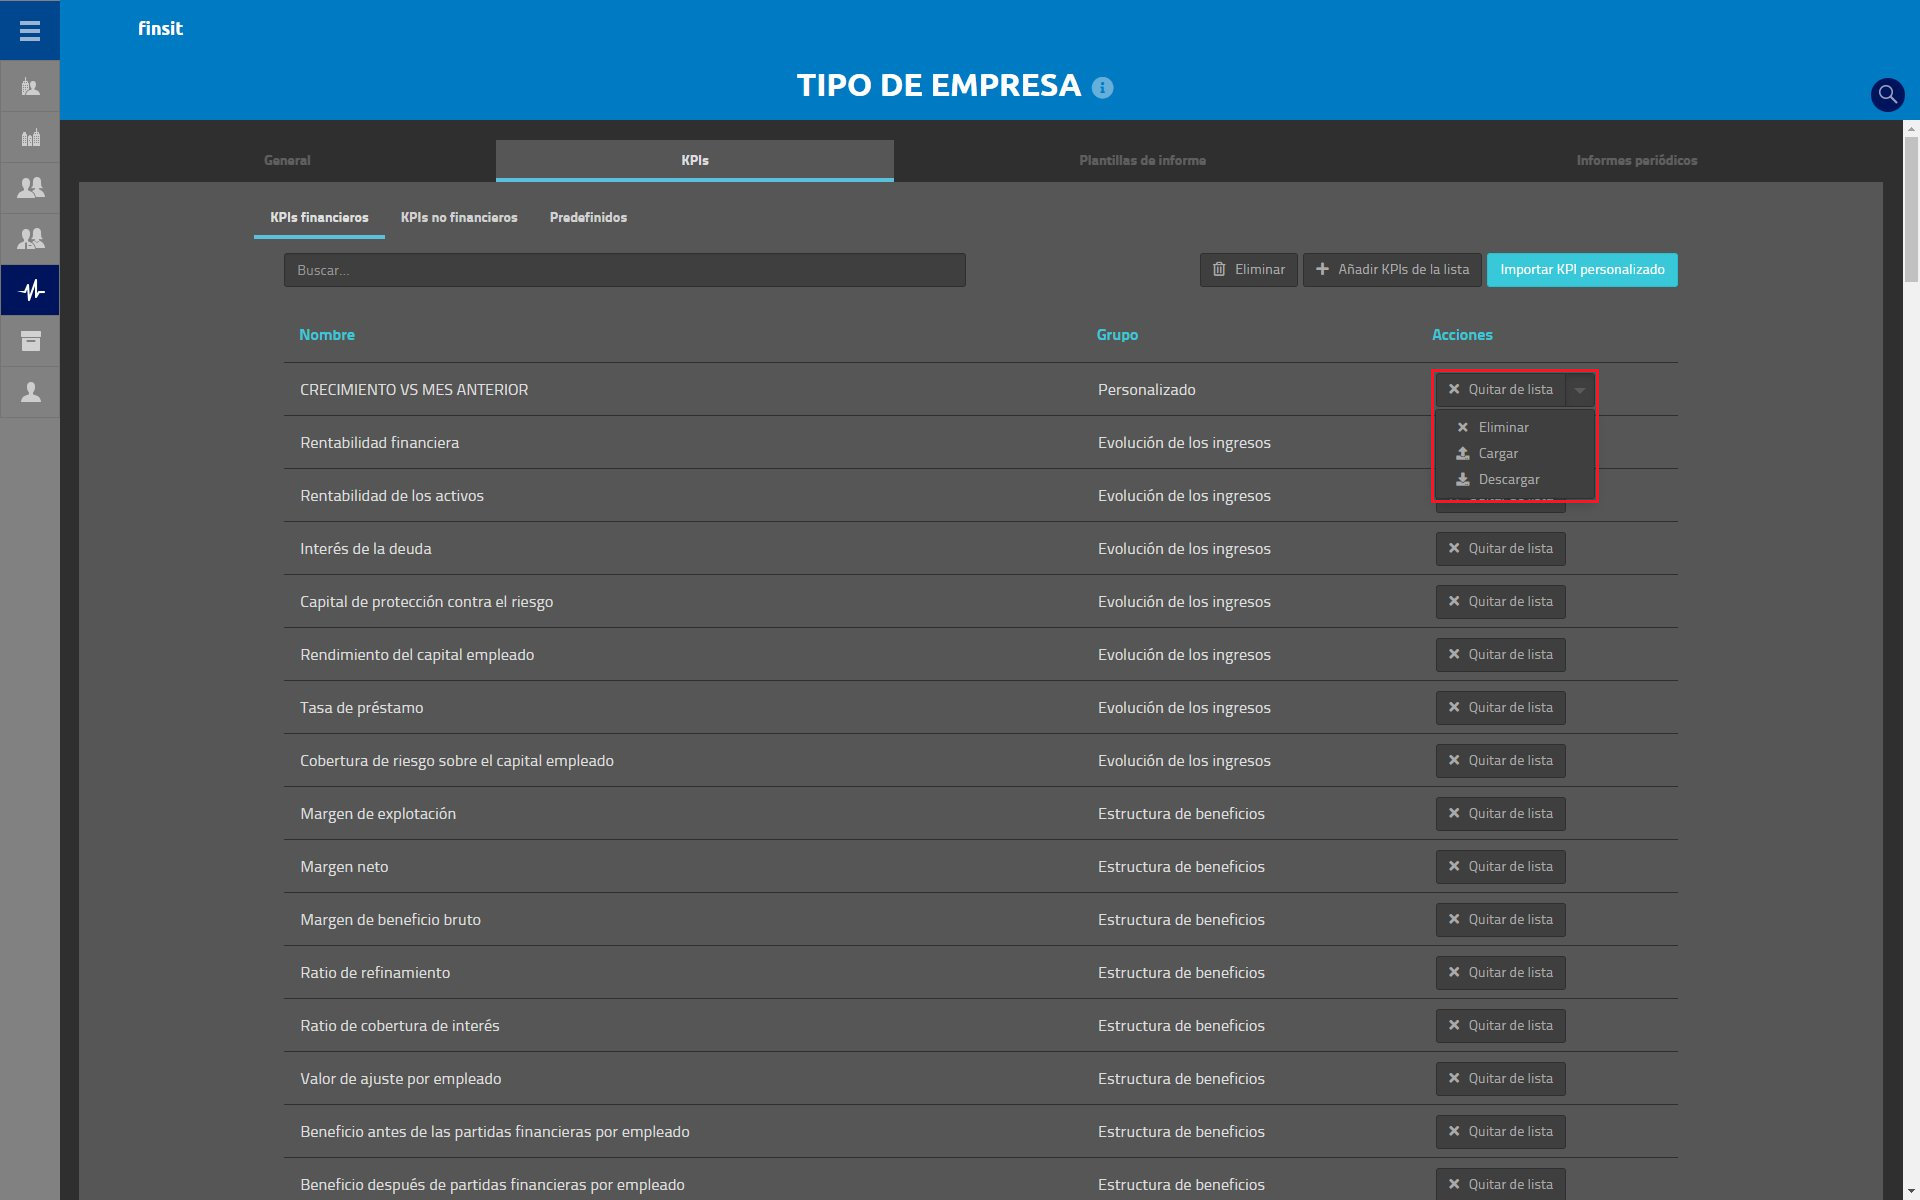
Task: Open the building-and-person sidebar icon
Action: (x=30, y=87)
